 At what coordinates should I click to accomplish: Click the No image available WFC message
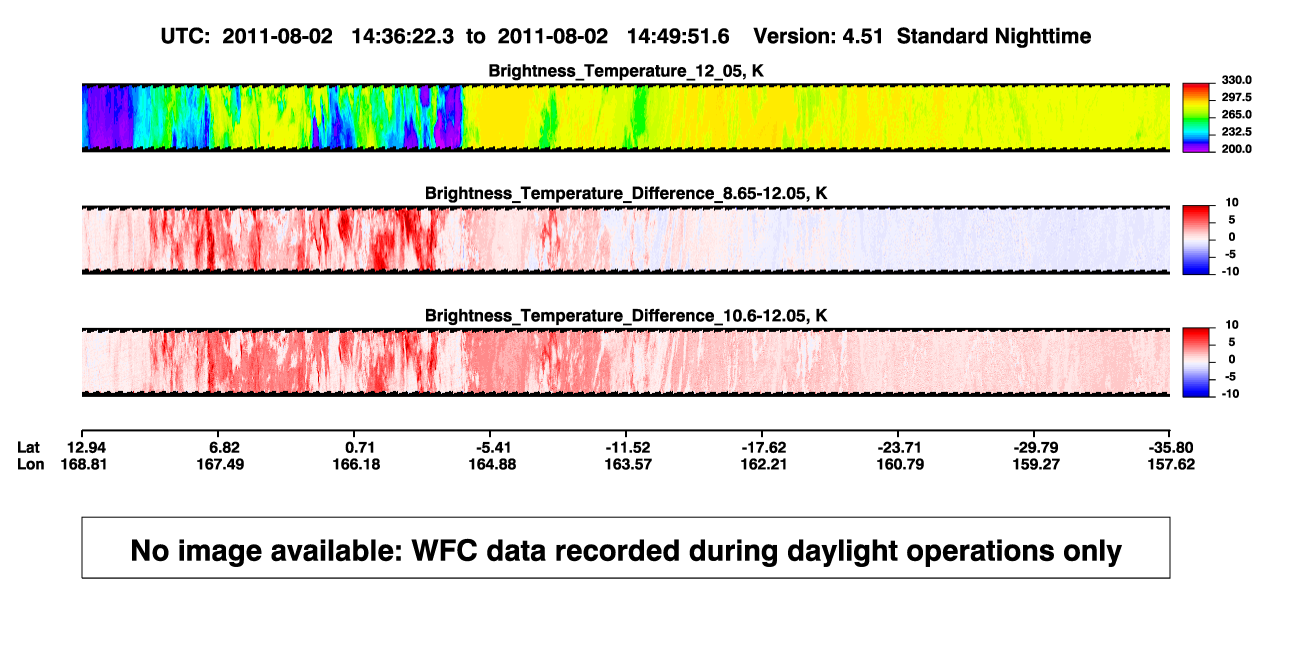coord(626,550)
